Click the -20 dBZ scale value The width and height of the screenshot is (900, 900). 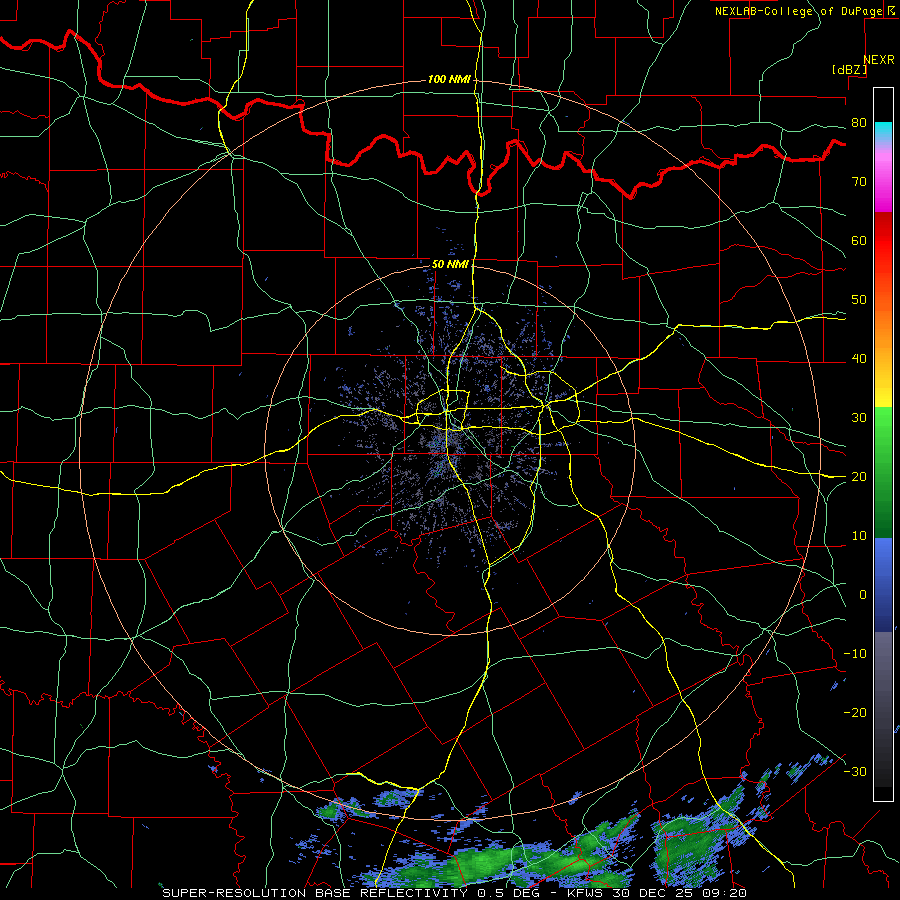855,712
